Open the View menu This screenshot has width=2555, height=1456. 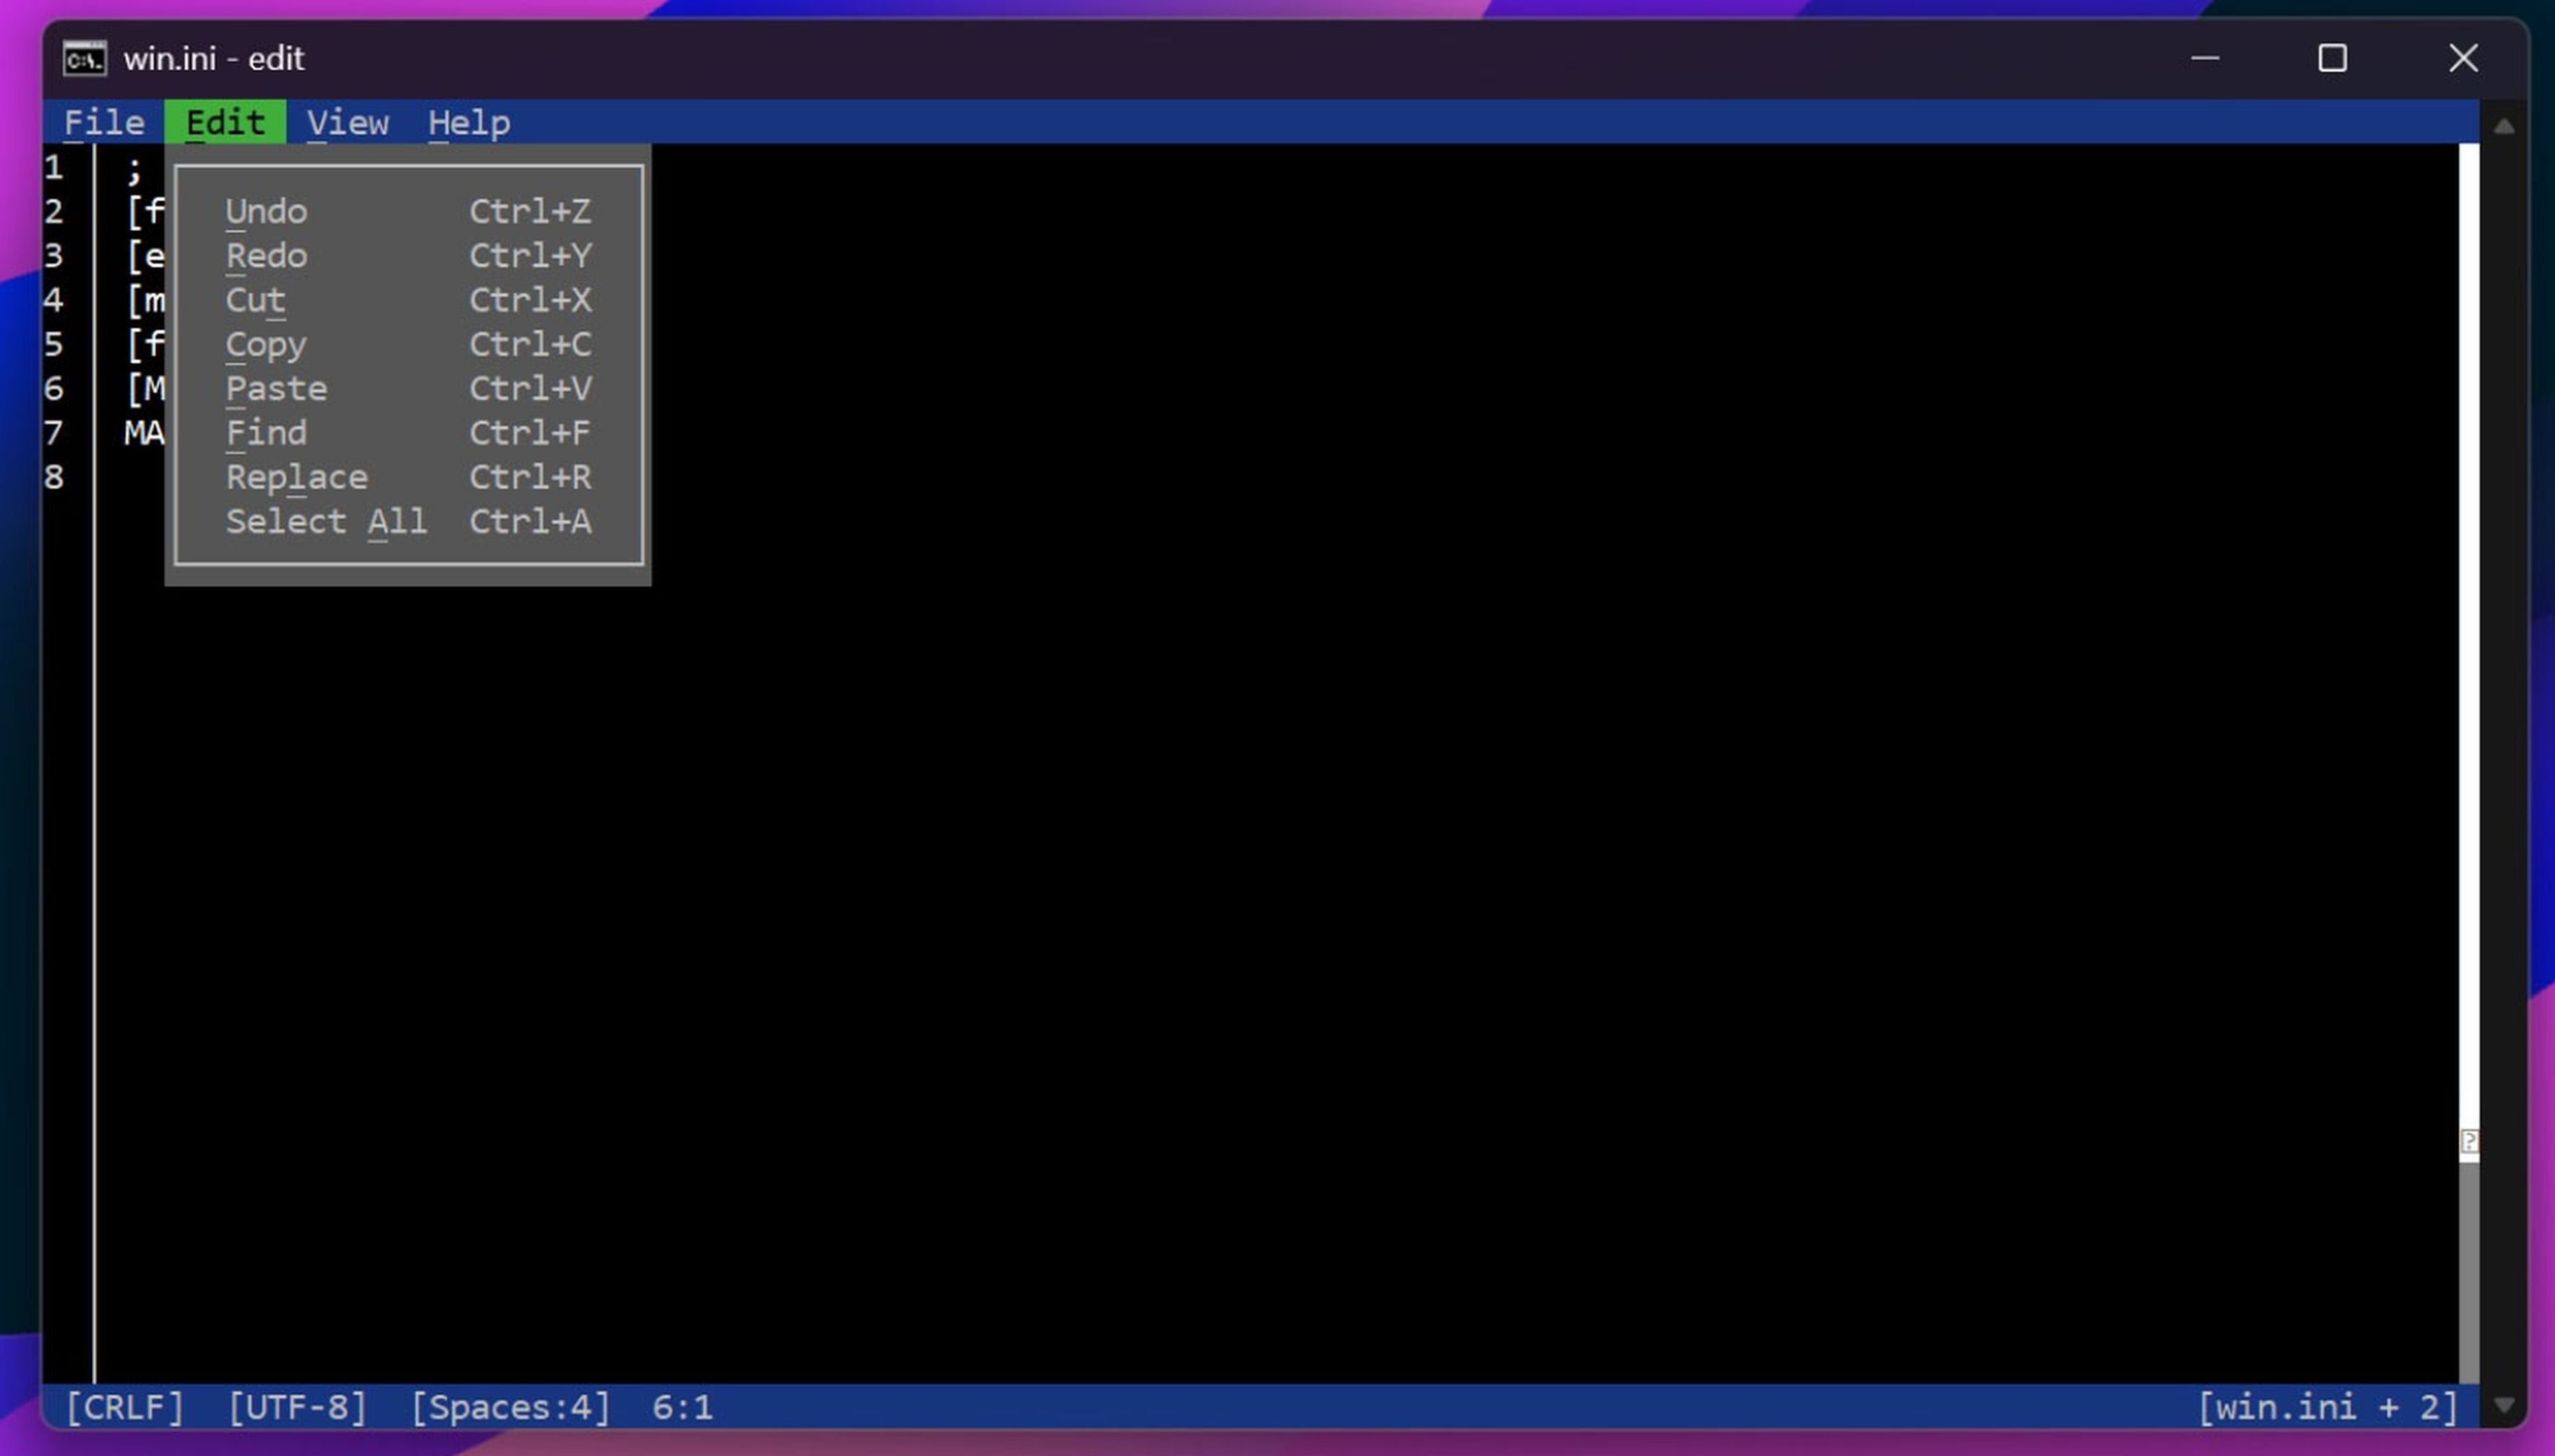click(x=347, y=122)
